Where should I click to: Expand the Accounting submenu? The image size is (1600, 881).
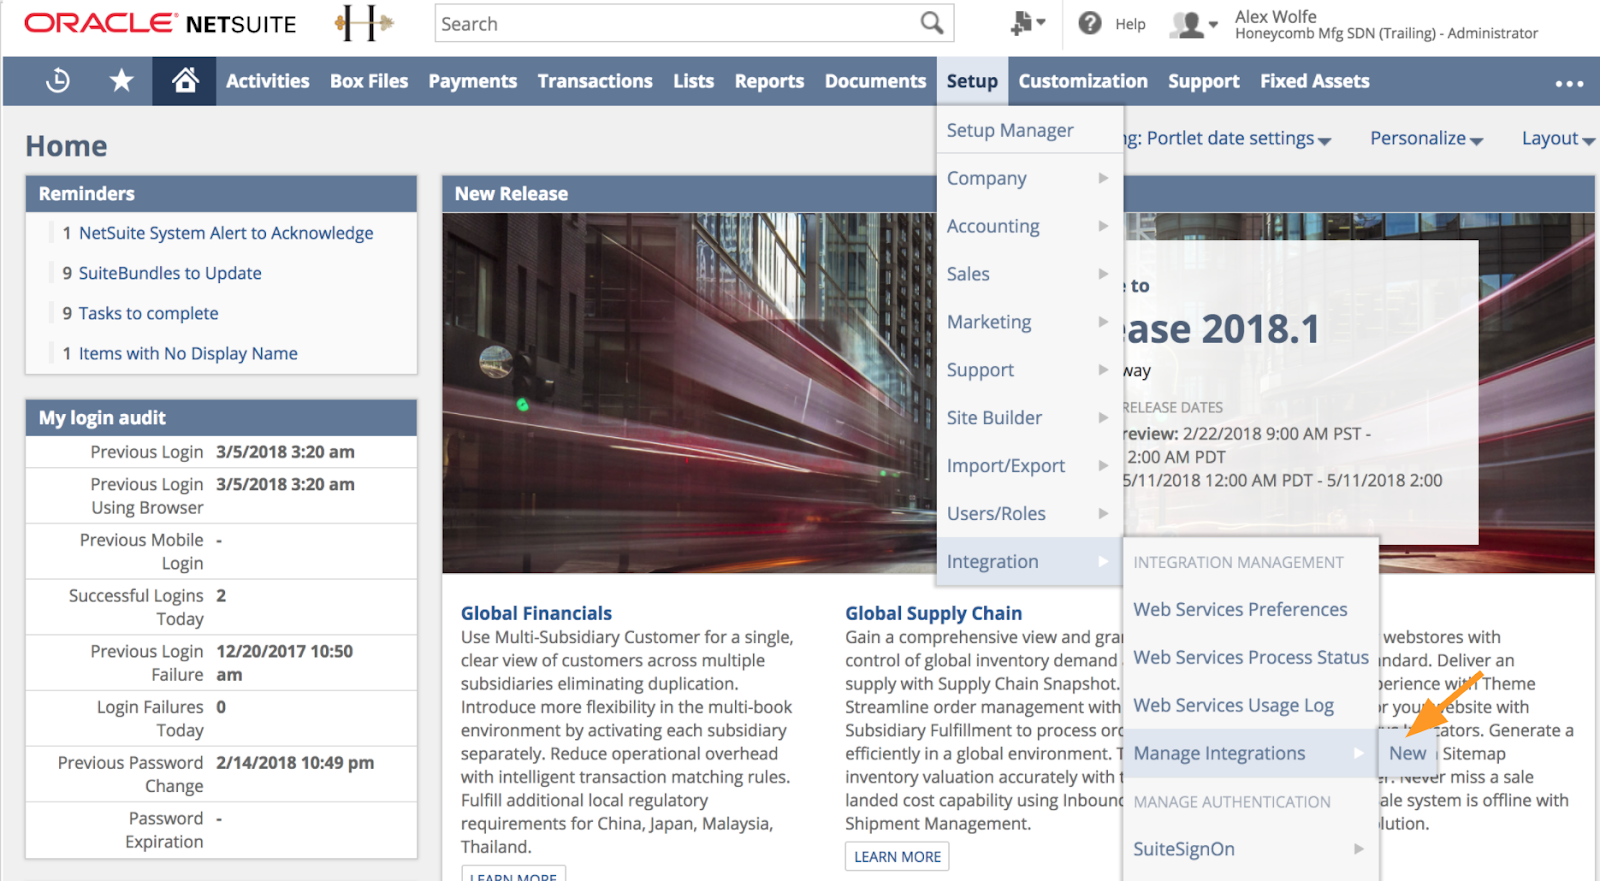1029,226
